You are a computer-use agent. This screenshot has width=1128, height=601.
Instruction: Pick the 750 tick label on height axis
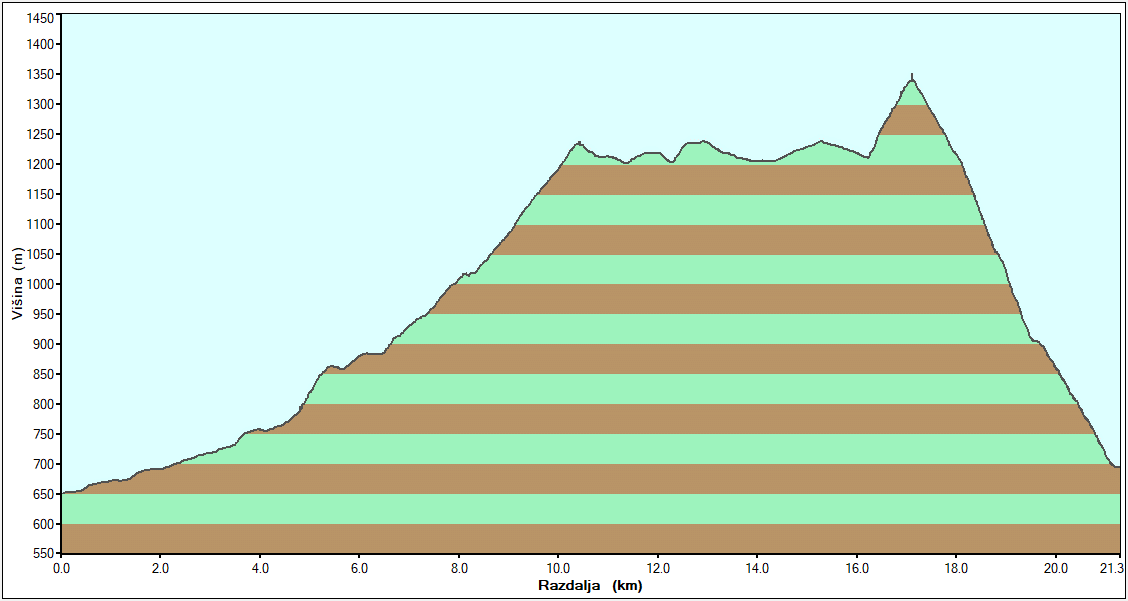[x=45, y=434]
